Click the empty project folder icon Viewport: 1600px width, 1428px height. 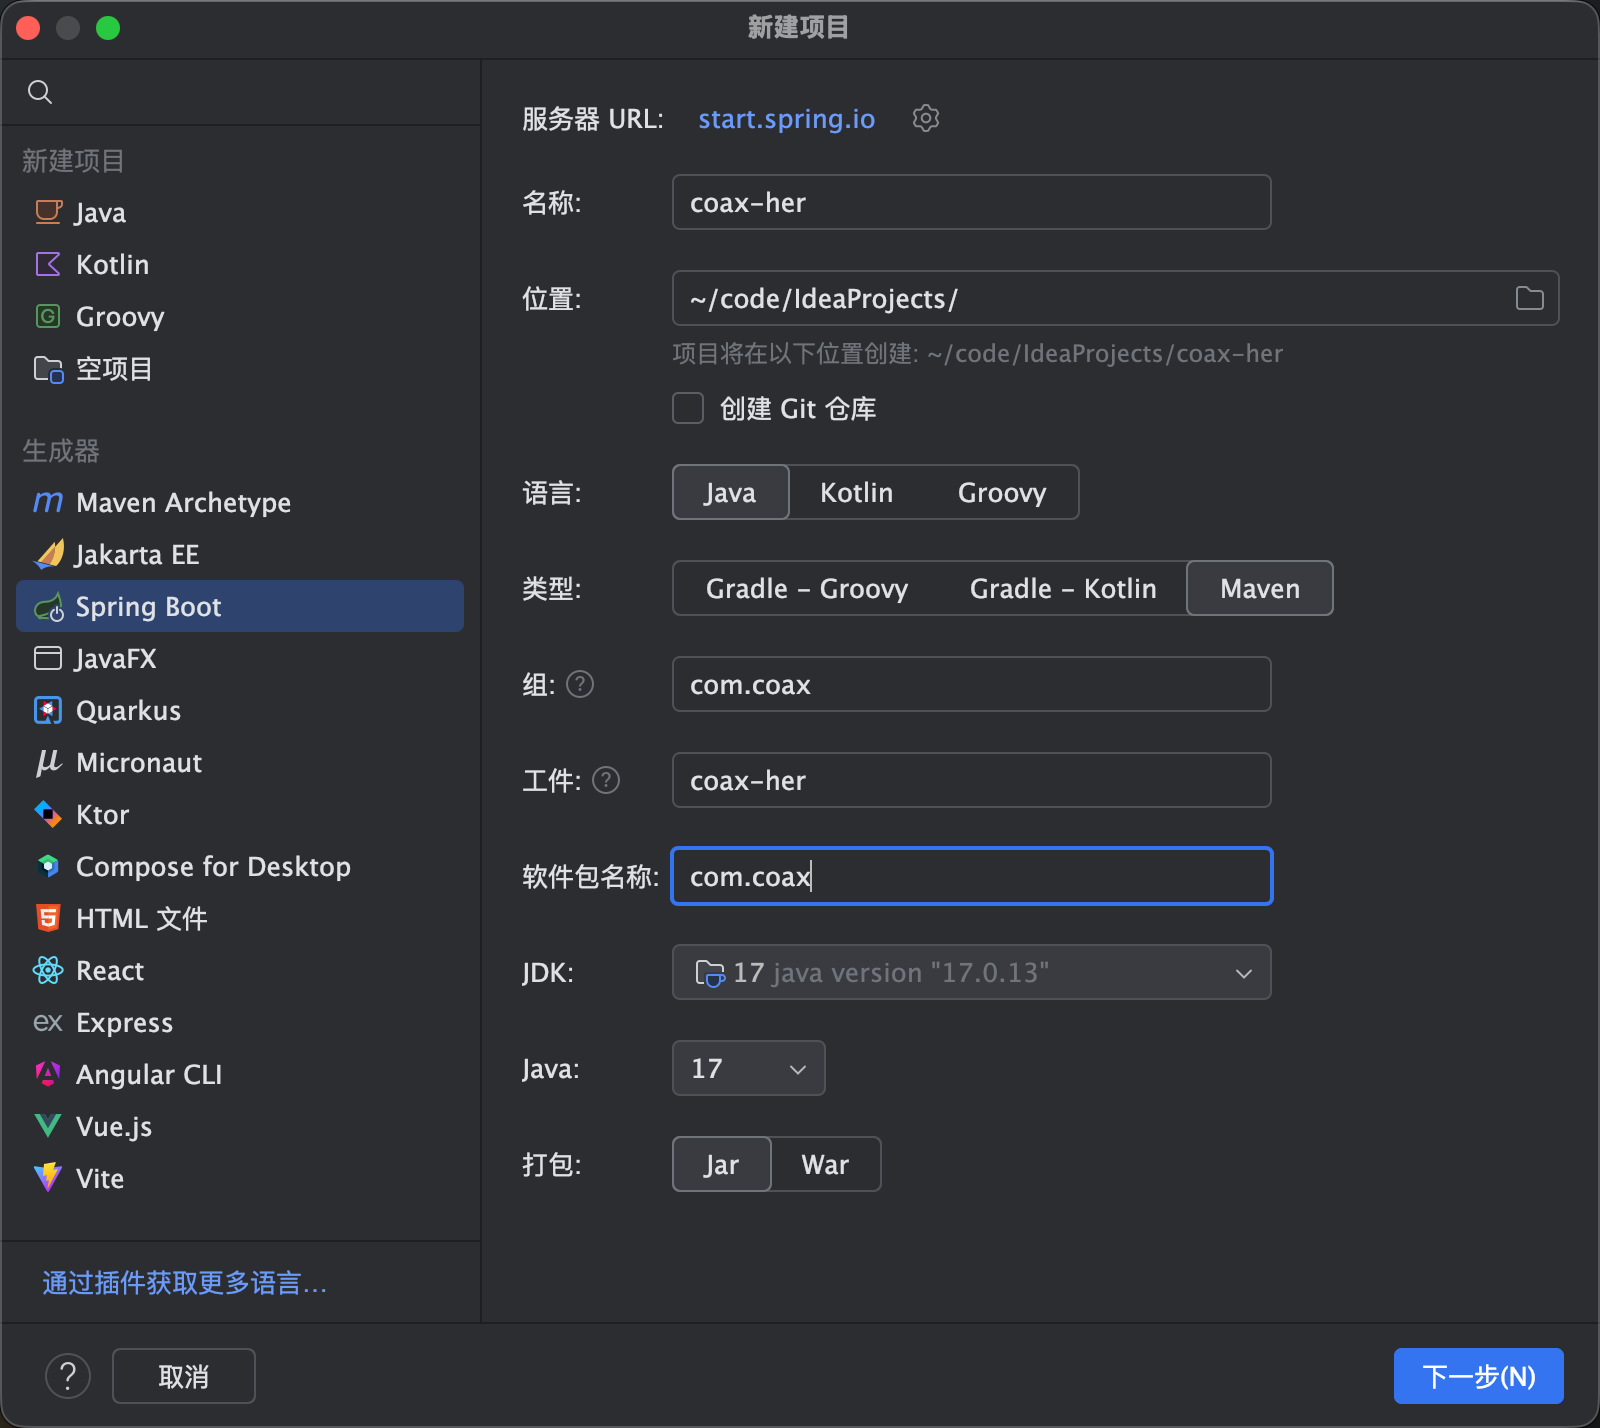tap(48, 369)
